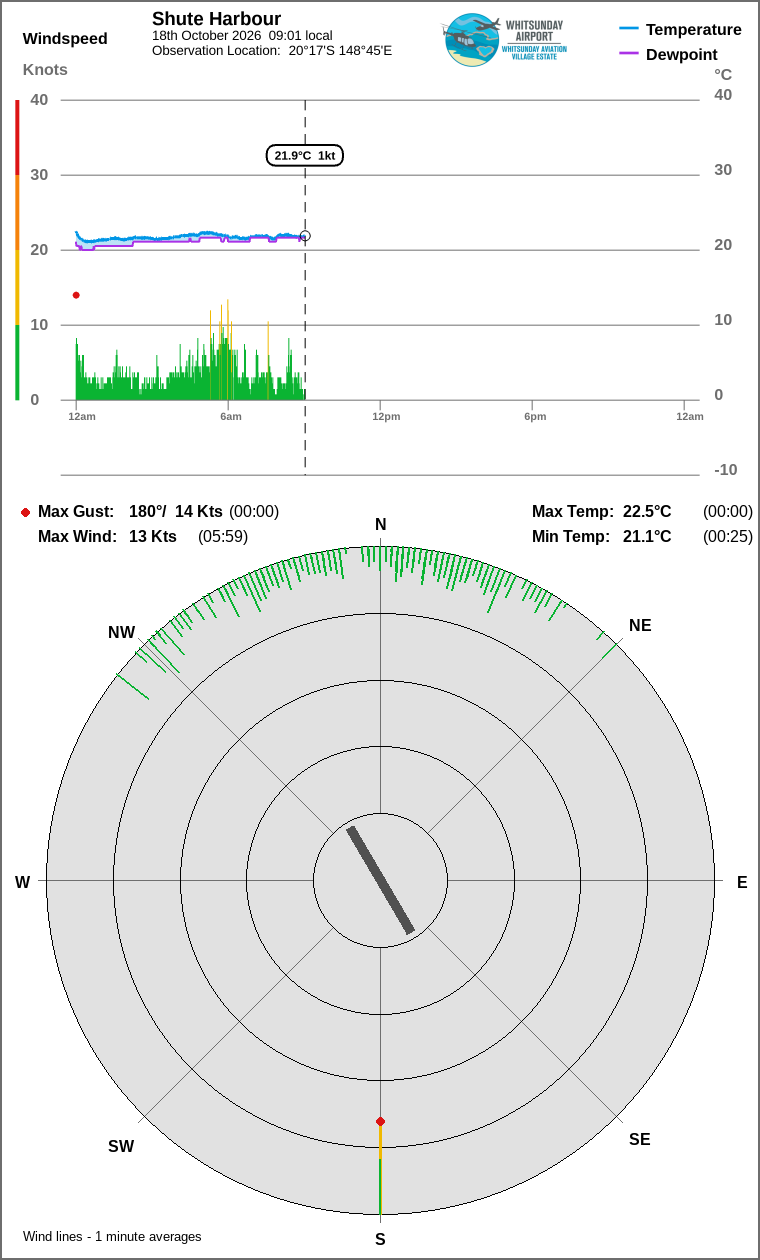This screenshot has width=760, height=1260.
Task: Click the Whitsunday Airport logo
Action: (x=503, y=40)
